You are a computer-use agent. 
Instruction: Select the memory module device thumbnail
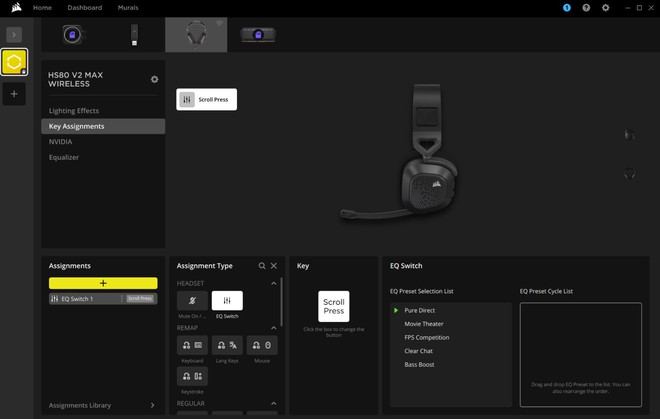tap(258, 35)
